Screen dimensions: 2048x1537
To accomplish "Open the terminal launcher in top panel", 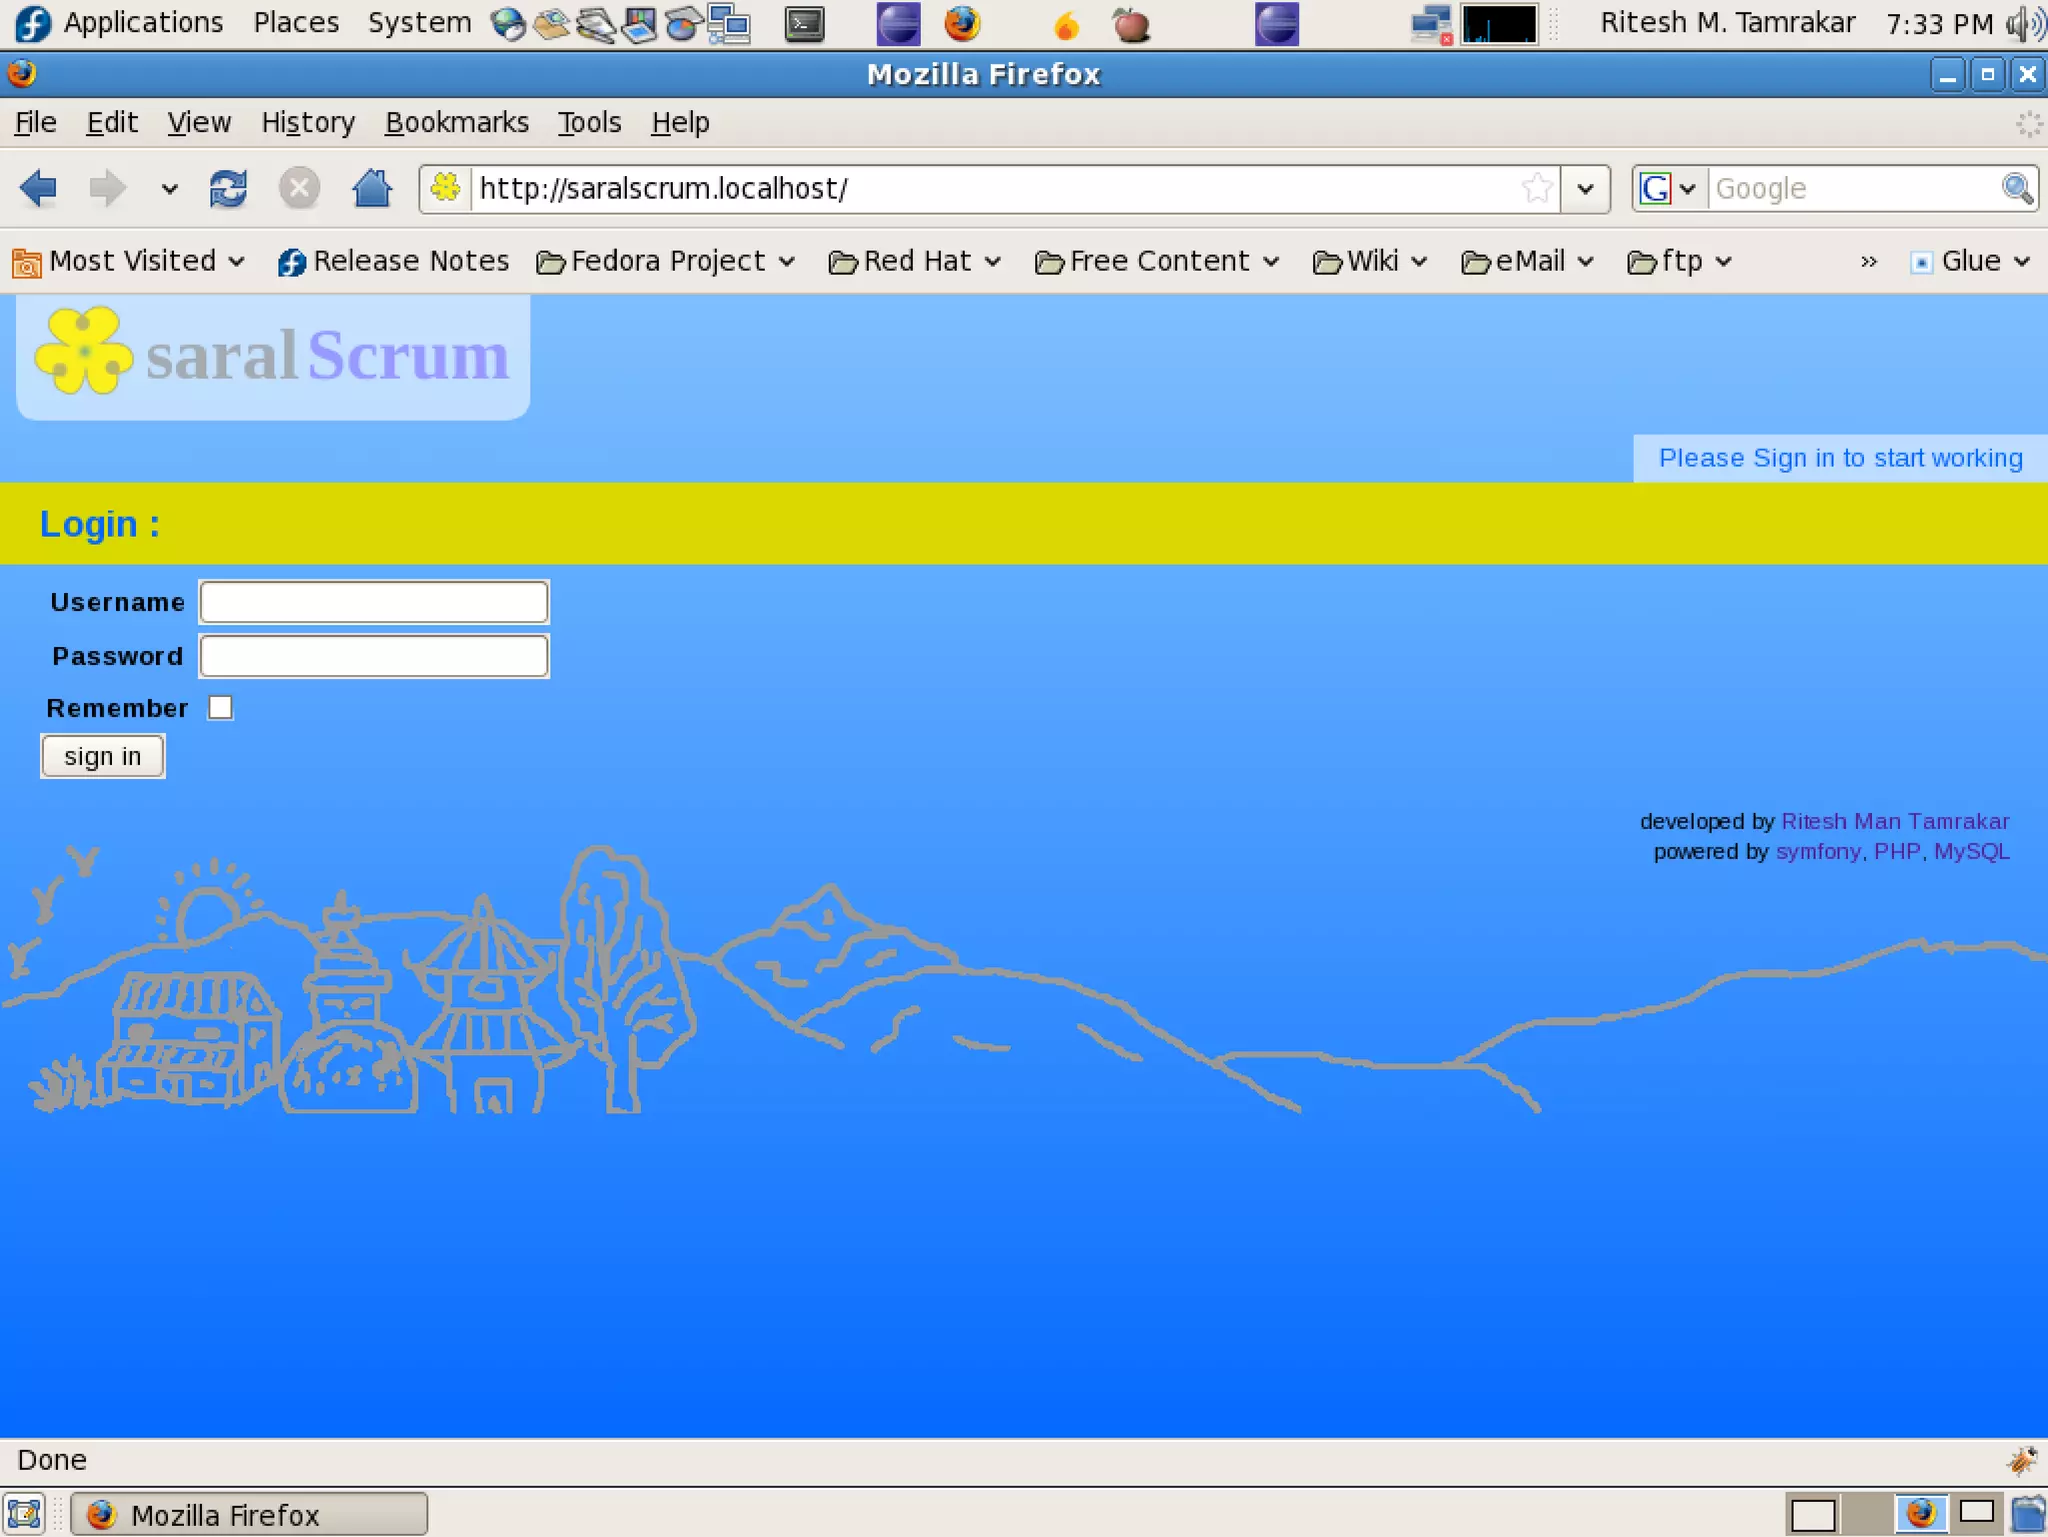I will [804, 24].
